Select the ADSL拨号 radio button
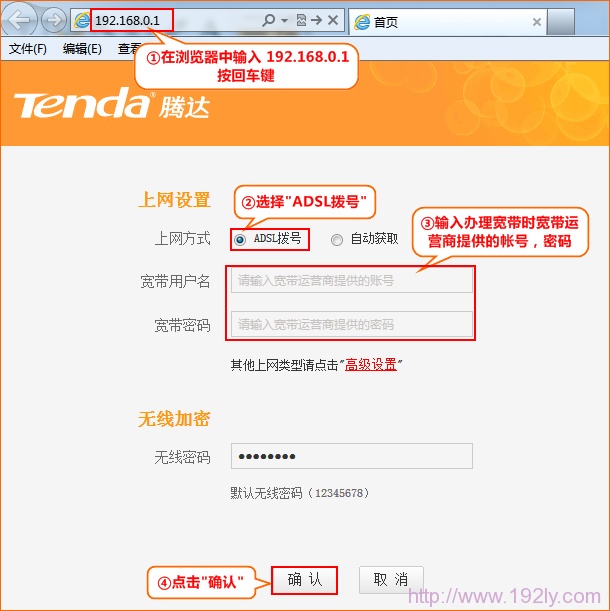610x611 pixels. click(240, 239)
